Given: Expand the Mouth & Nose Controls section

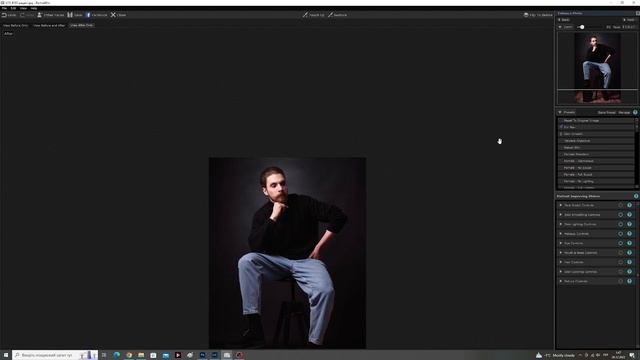Looking at the screenshot, I should (x=561, y=253).
